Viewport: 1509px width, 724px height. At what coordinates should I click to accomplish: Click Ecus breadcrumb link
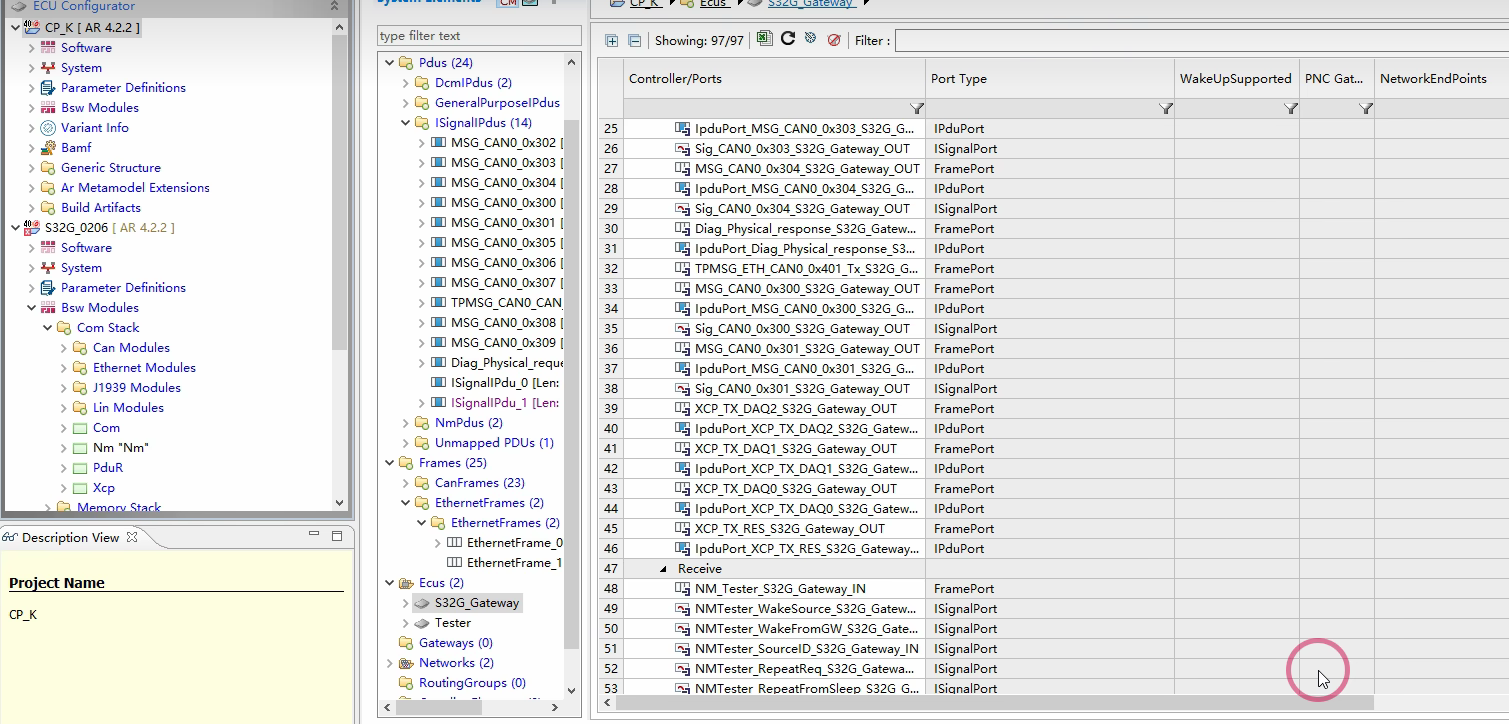[713, 3]
